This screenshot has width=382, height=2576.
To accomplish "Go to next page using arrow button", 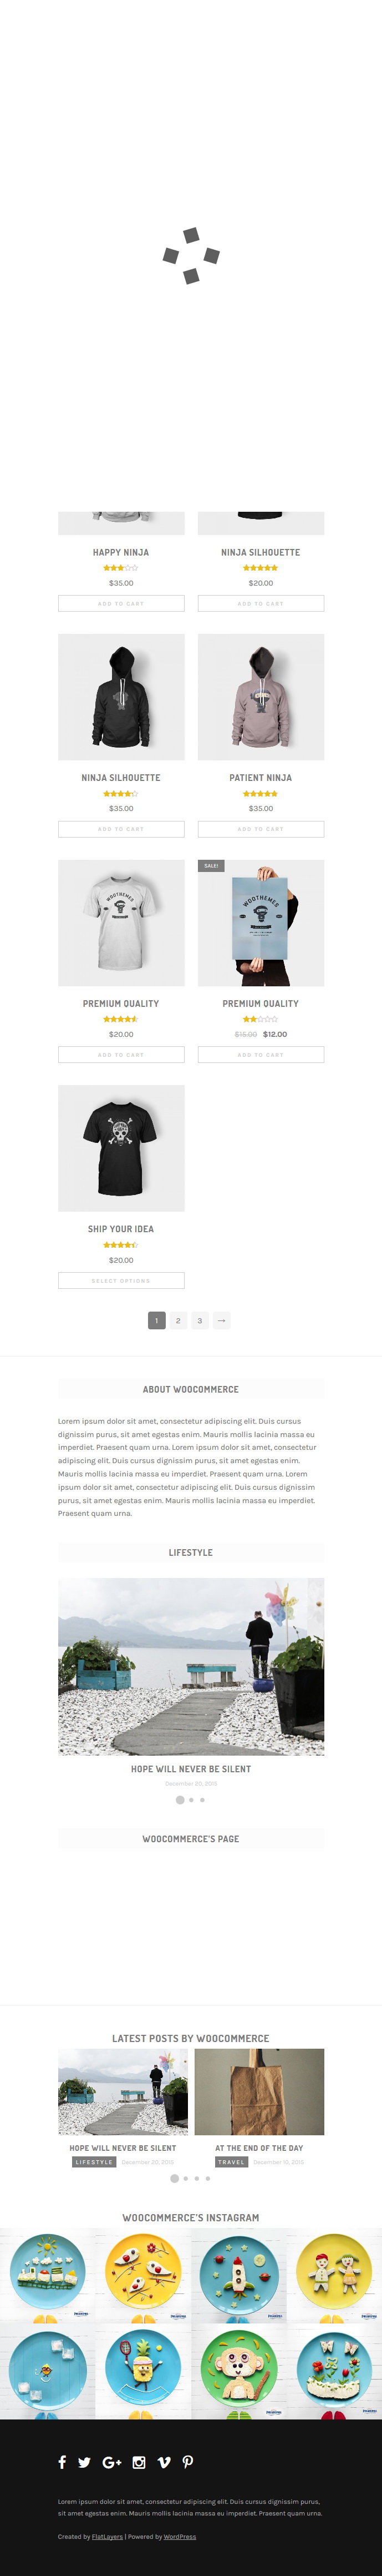I will pyautogui.click(x=222, y=1320).
